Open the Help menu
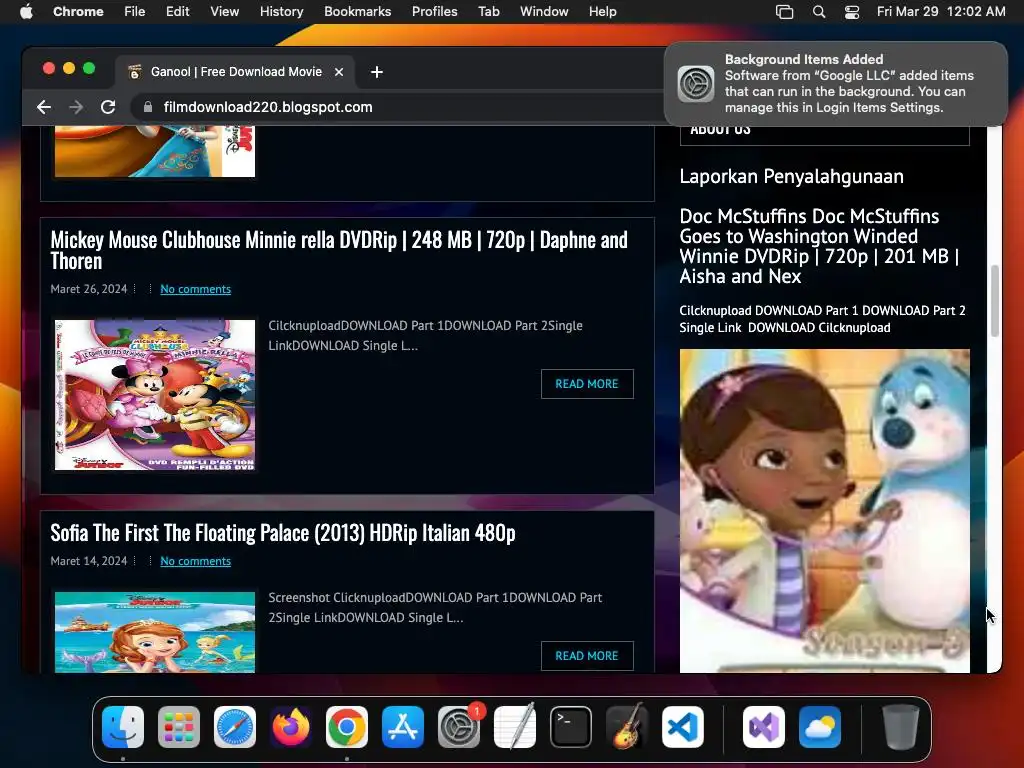1024x768 pixels. (x=602, y=11)
